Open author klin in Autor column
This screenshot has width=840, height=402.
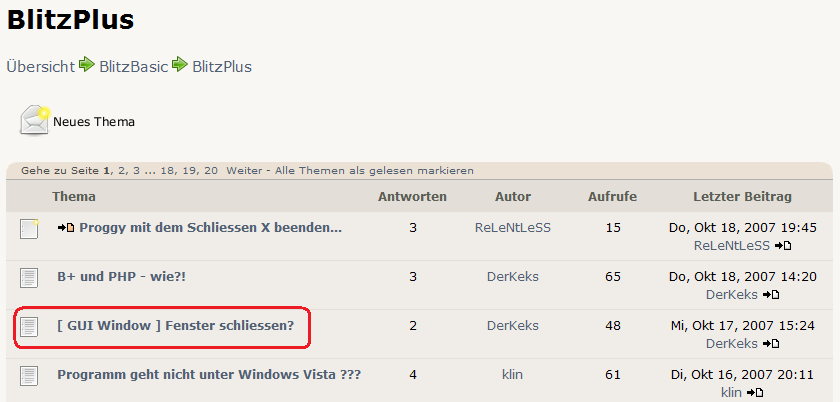513,374
